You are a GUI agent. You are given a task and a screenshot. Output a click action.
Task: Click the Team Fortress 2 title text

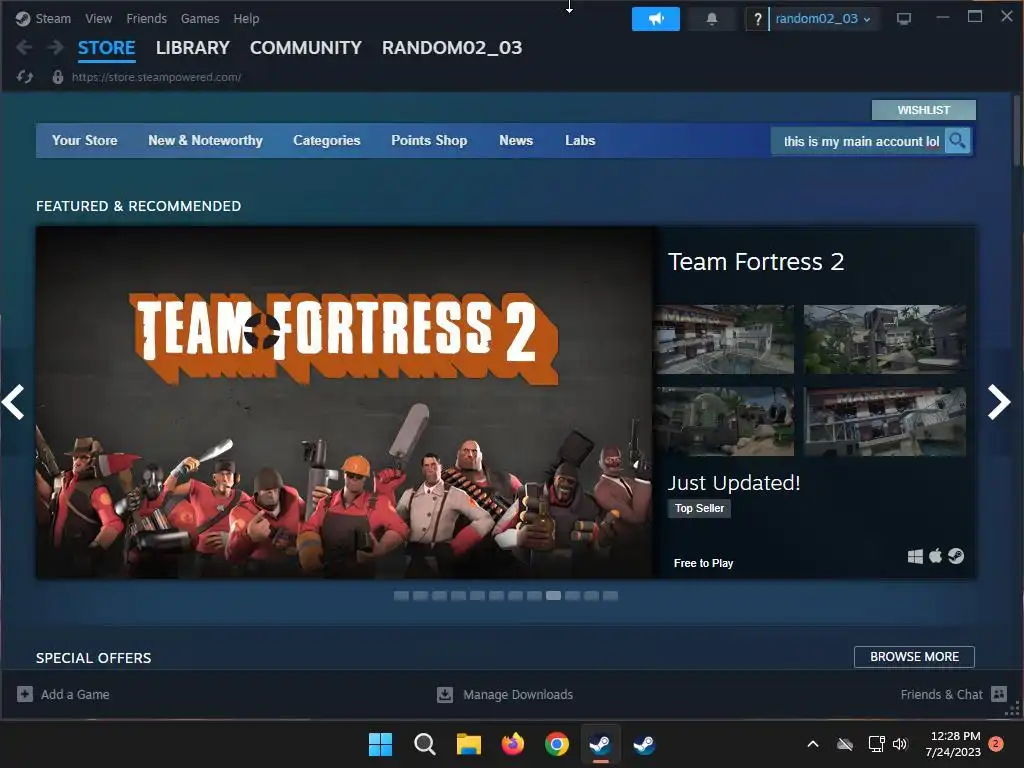(756, 262)
